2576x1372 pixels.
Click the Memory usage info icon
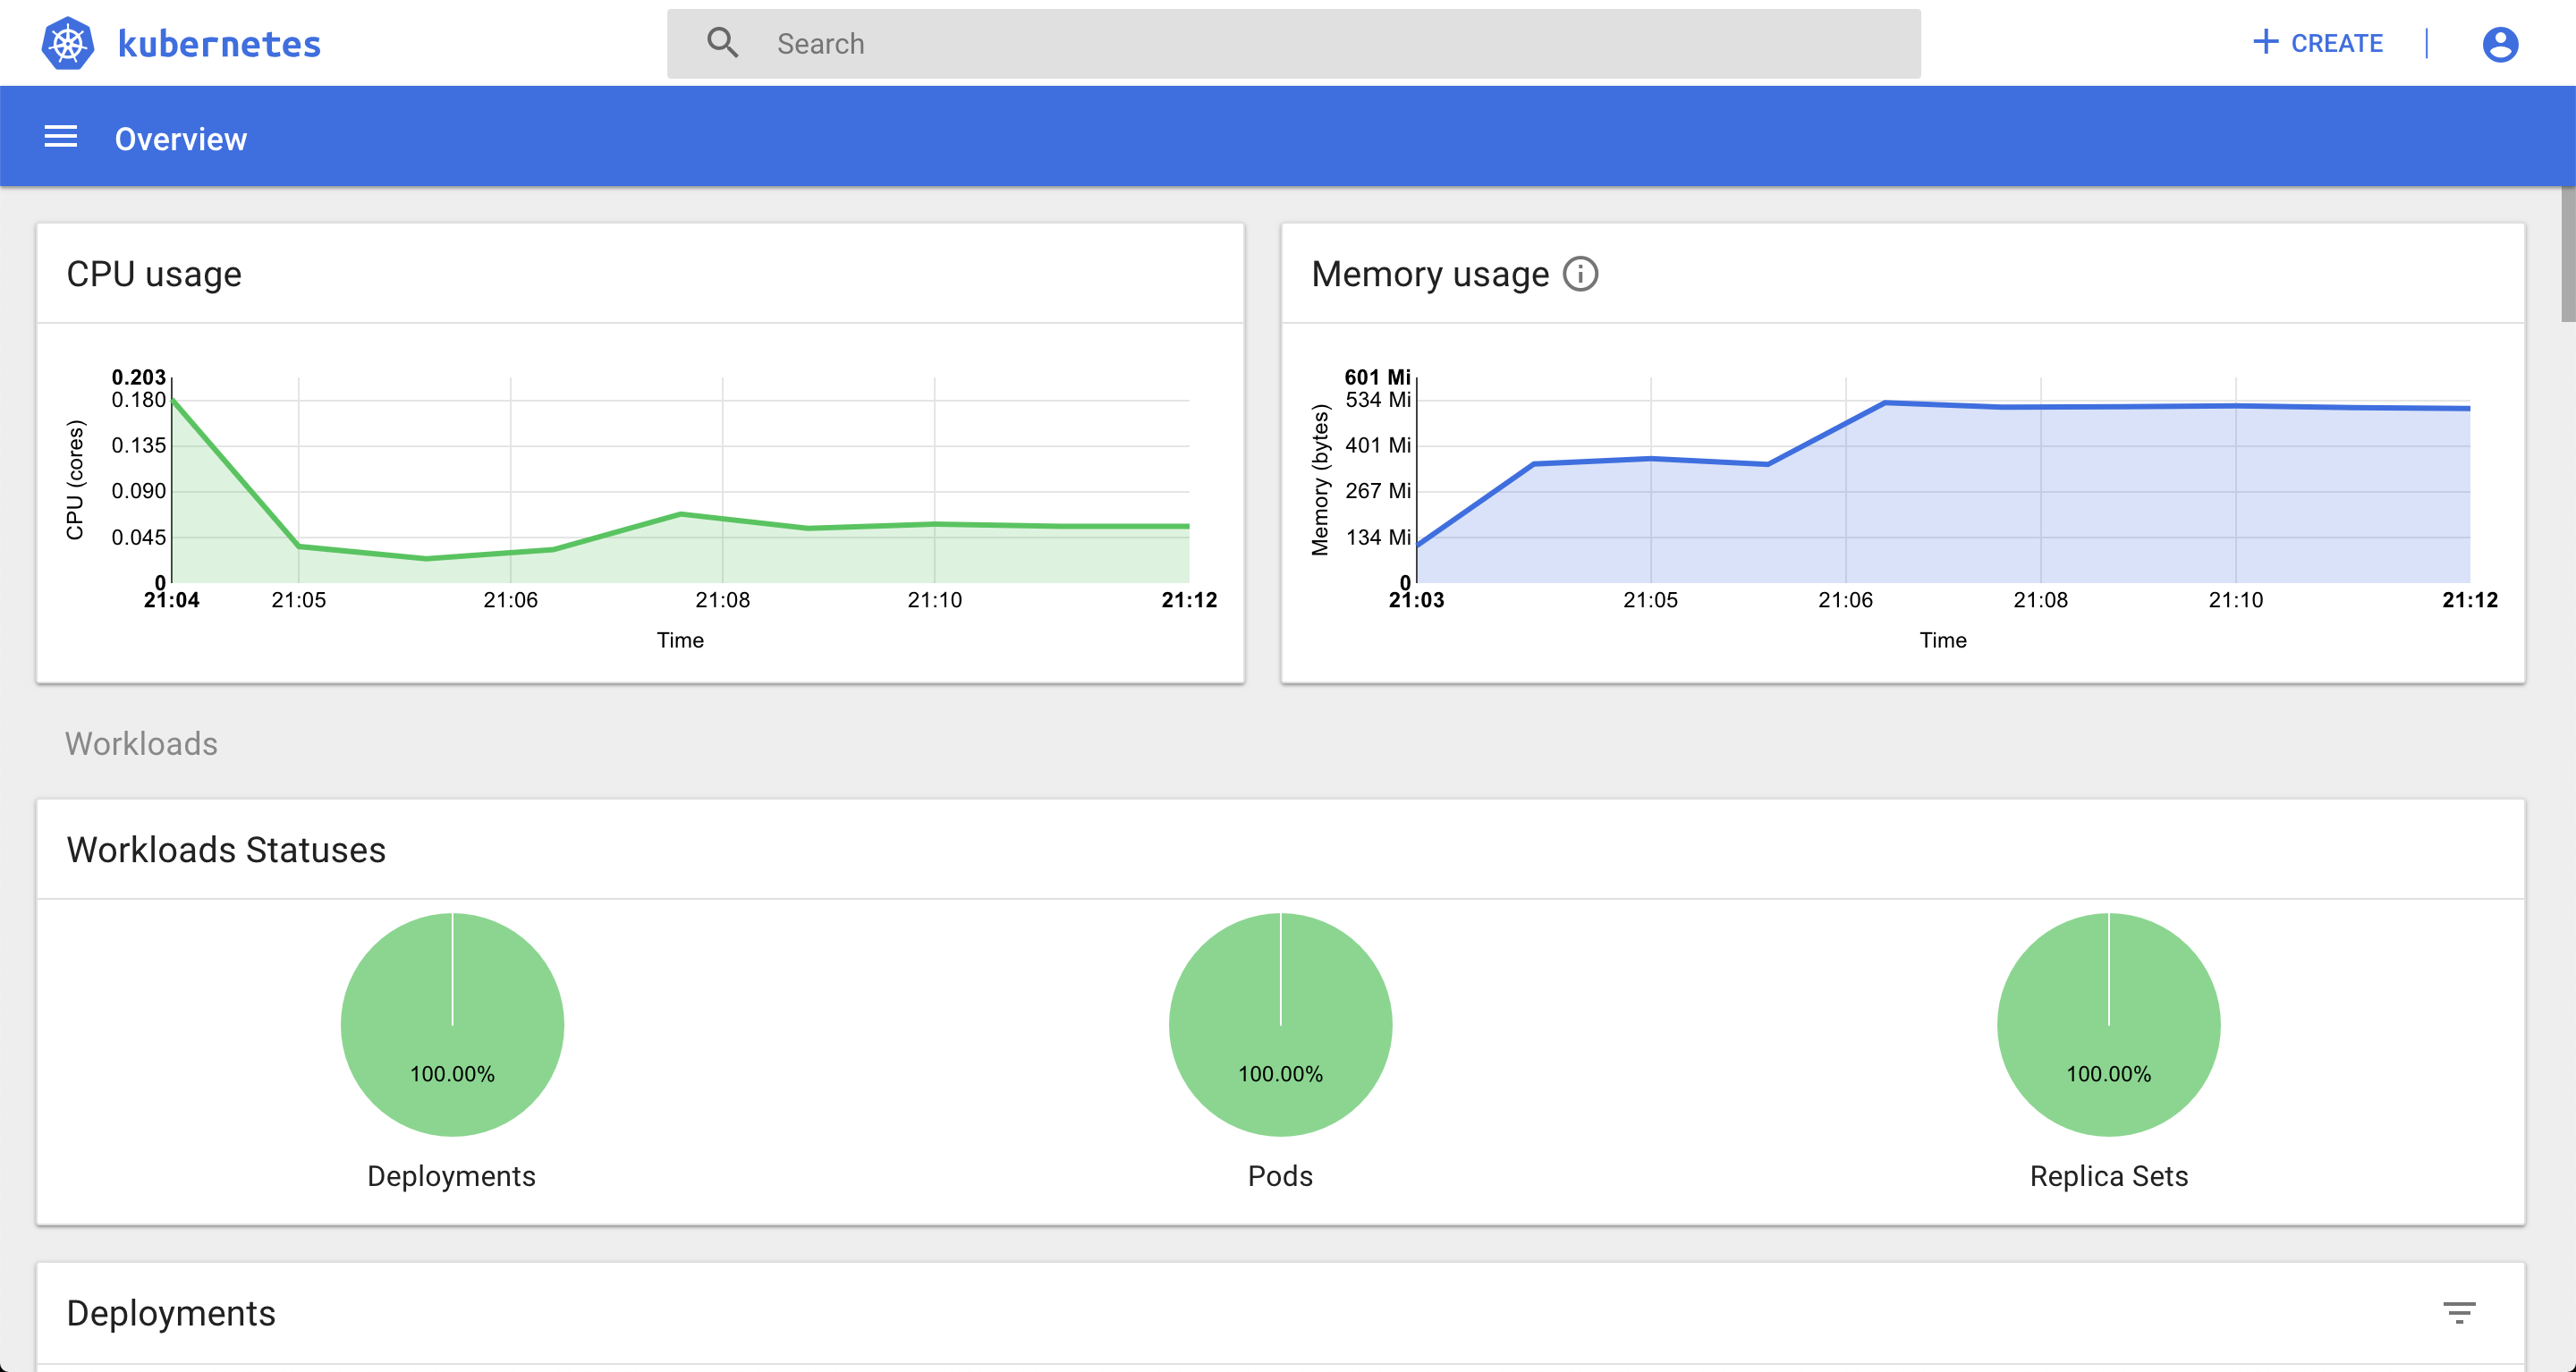coord(1580,274)
